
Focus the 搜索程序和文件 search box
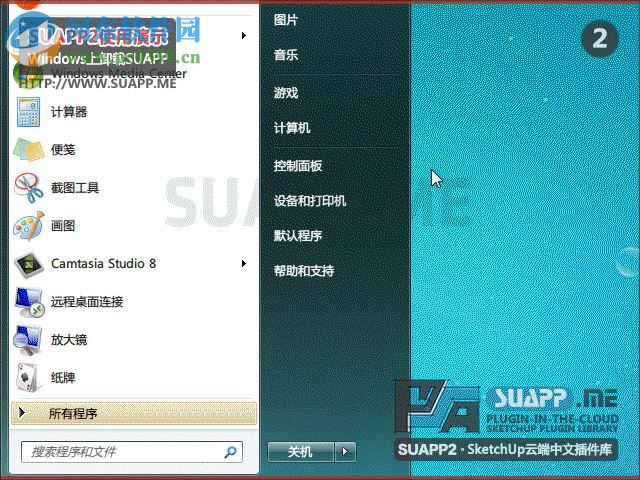[x=132, y=452]
